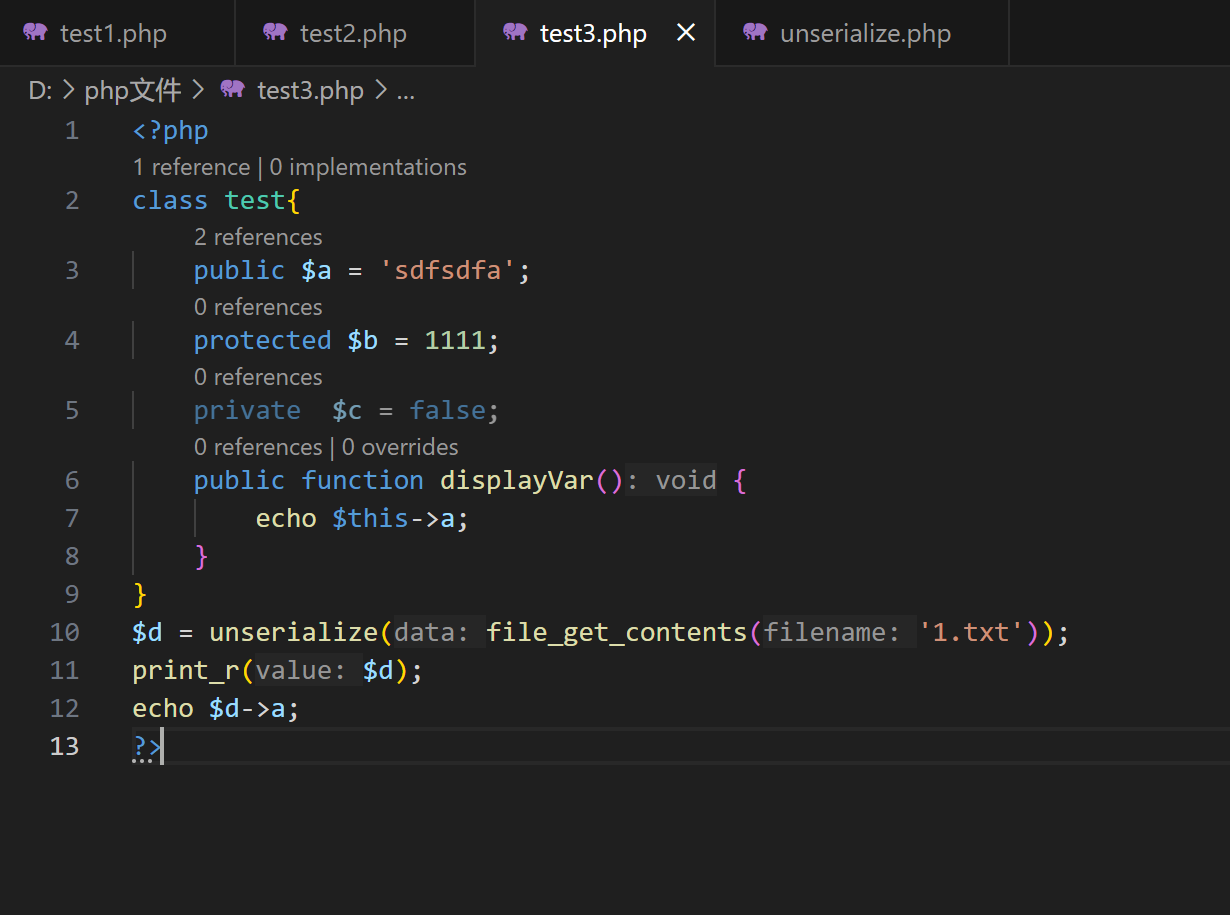Click the PHP icon in breadcrumb path
Image resolution: width=1230 pixels, height=915 pixels.
(232, 89)
